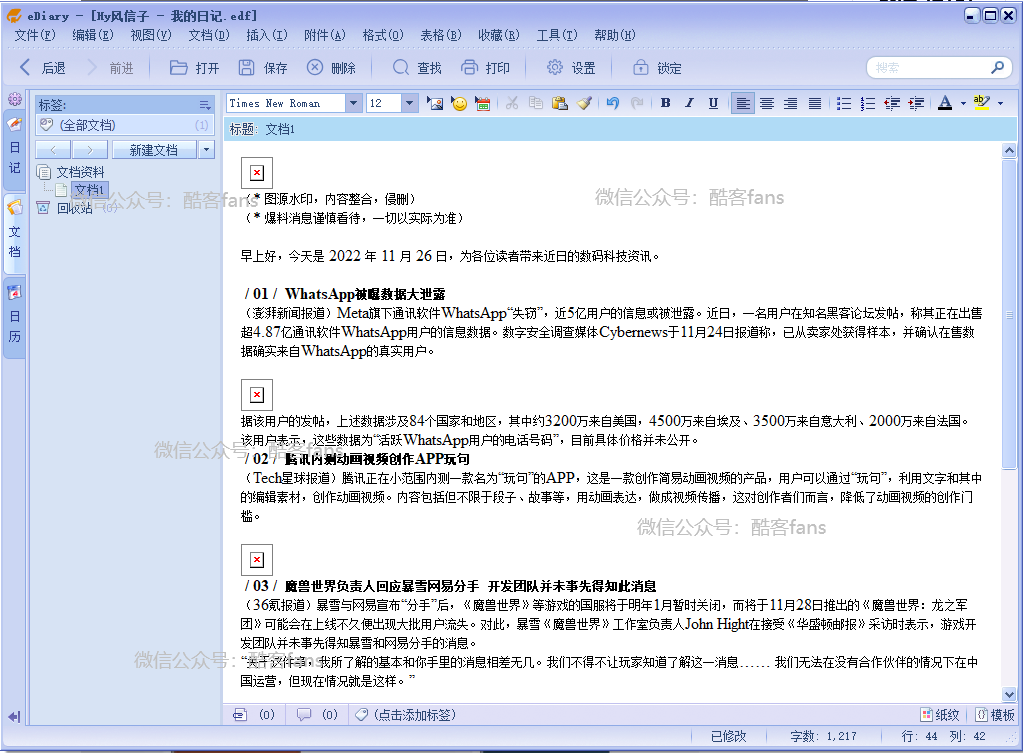The image size is (1023, 753).
Task: Justify the paragraph text
Action: [x=815, y=103]
